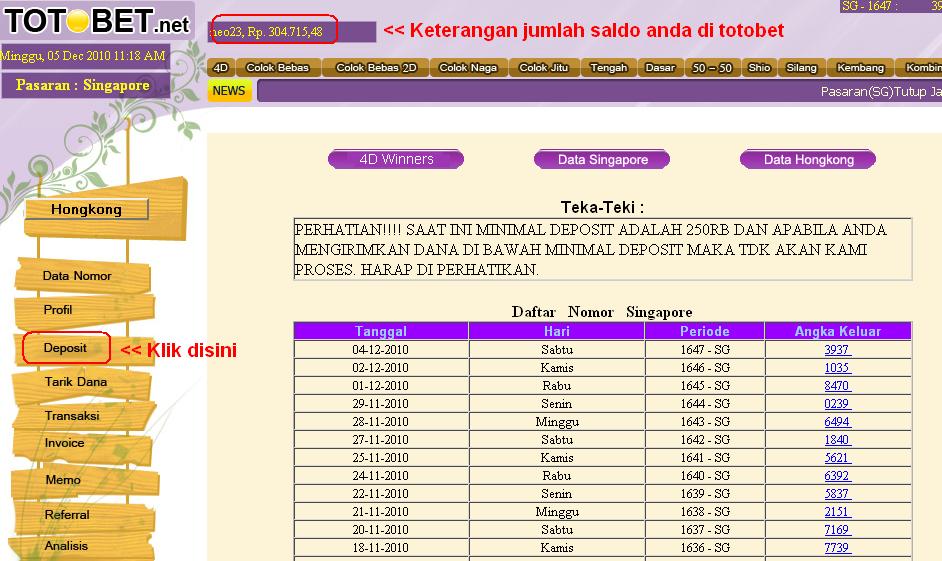
Task: Click the Angka Keluar column header
Action: pyautogui.click(x=838, y=331)
